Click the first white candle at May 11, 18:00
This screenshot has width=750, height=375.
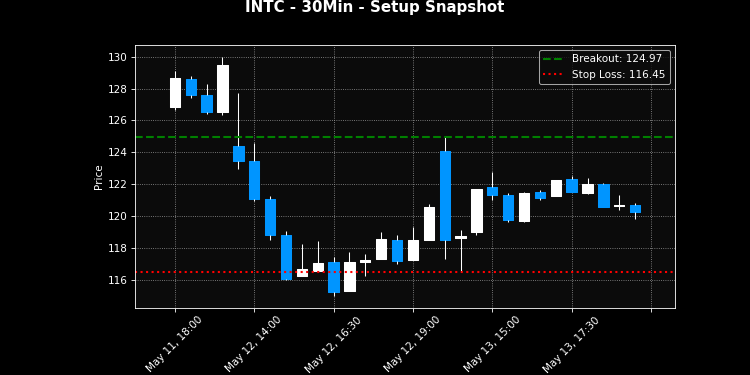[176, 93]
